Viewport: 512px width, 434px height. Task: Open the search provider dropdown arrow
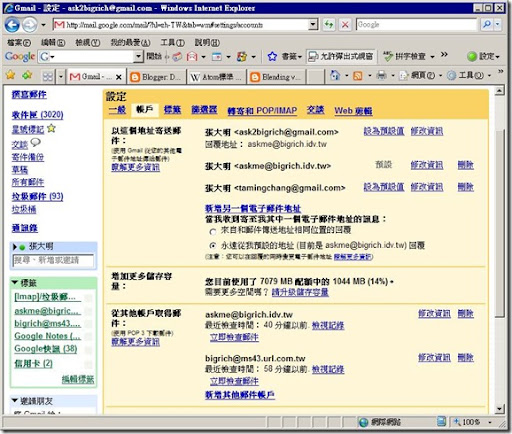498,24
